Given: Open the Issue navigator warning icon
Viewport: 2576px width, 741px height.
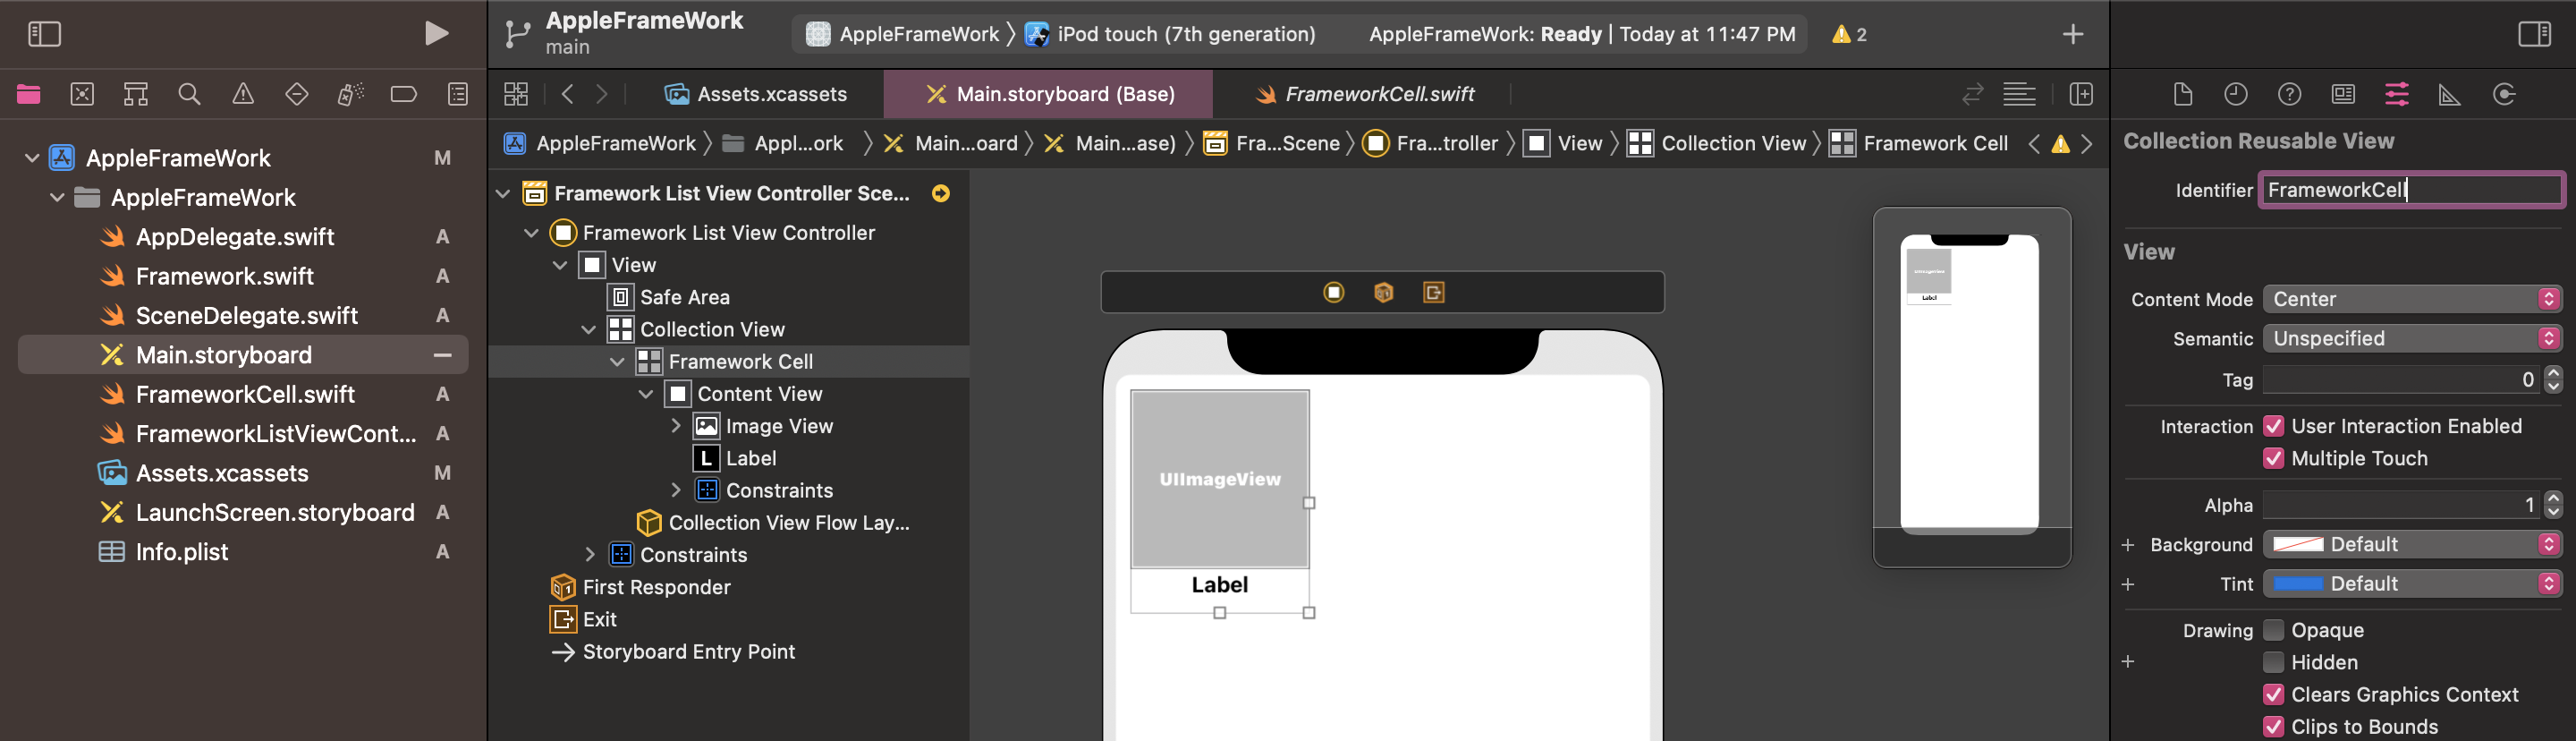Looking at the screenshot, I should [243, 95].
